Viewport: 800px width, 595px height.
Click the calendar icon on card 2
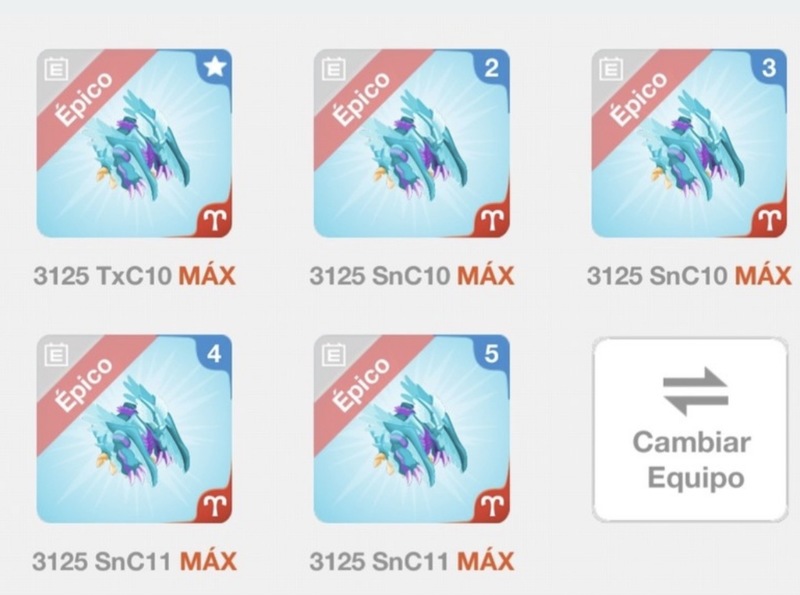pos(334,69)
